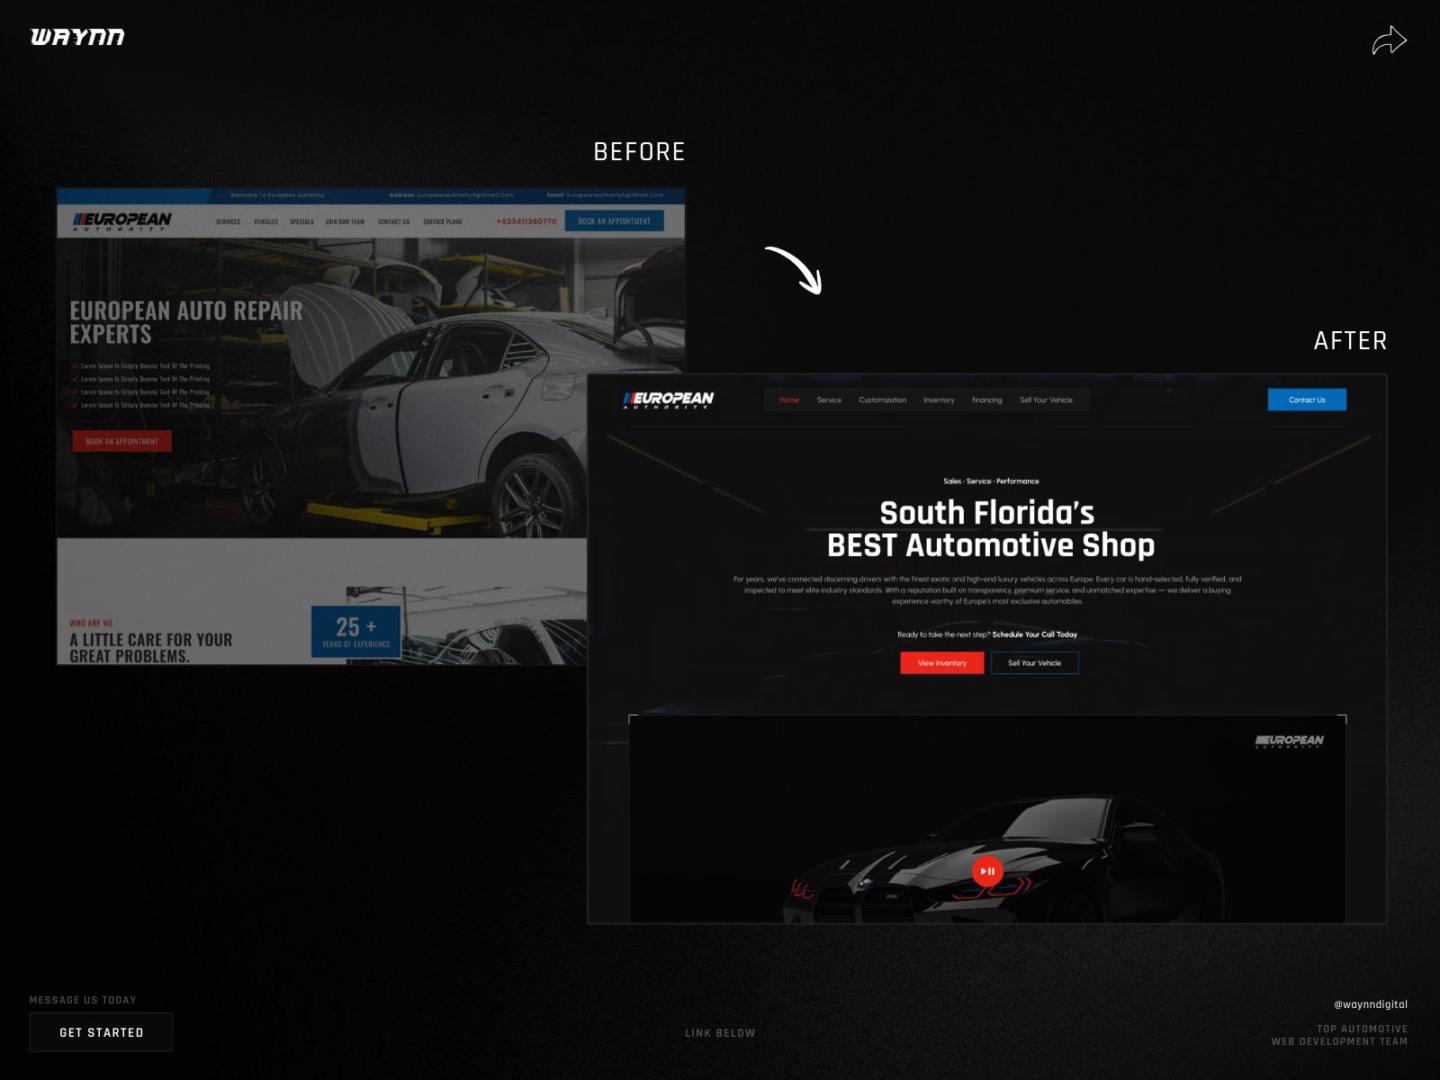
Task: Click the blue Contact Us button
Action: 1307,400
